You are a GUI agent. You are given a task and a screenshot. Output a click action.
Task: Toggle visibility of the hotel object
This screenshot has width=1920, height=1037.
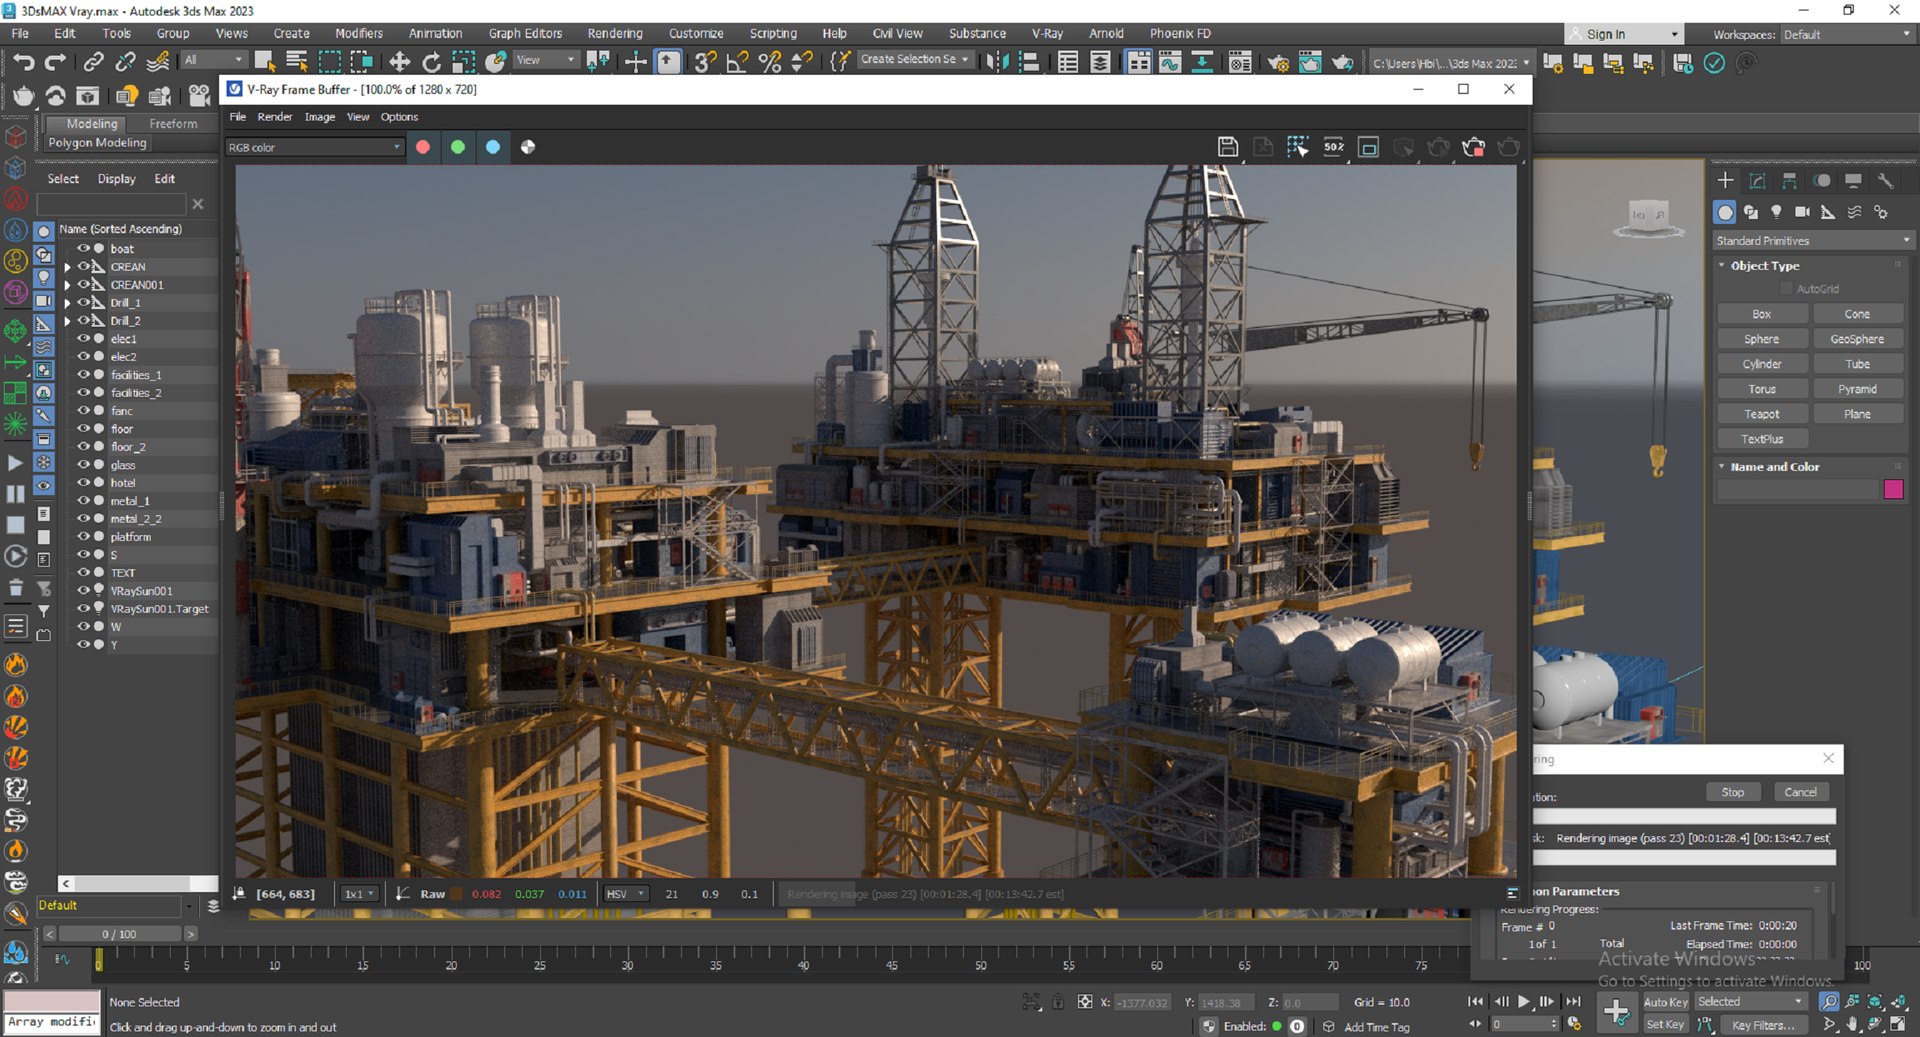click(x=84, y=482)
